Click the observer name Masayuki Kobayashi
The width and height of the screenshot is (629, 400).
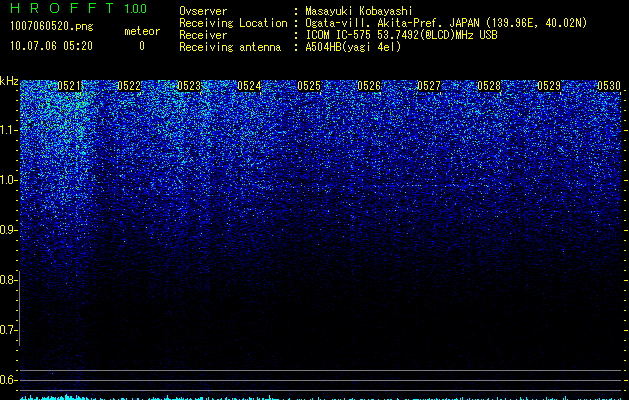[x=359, y=11]
